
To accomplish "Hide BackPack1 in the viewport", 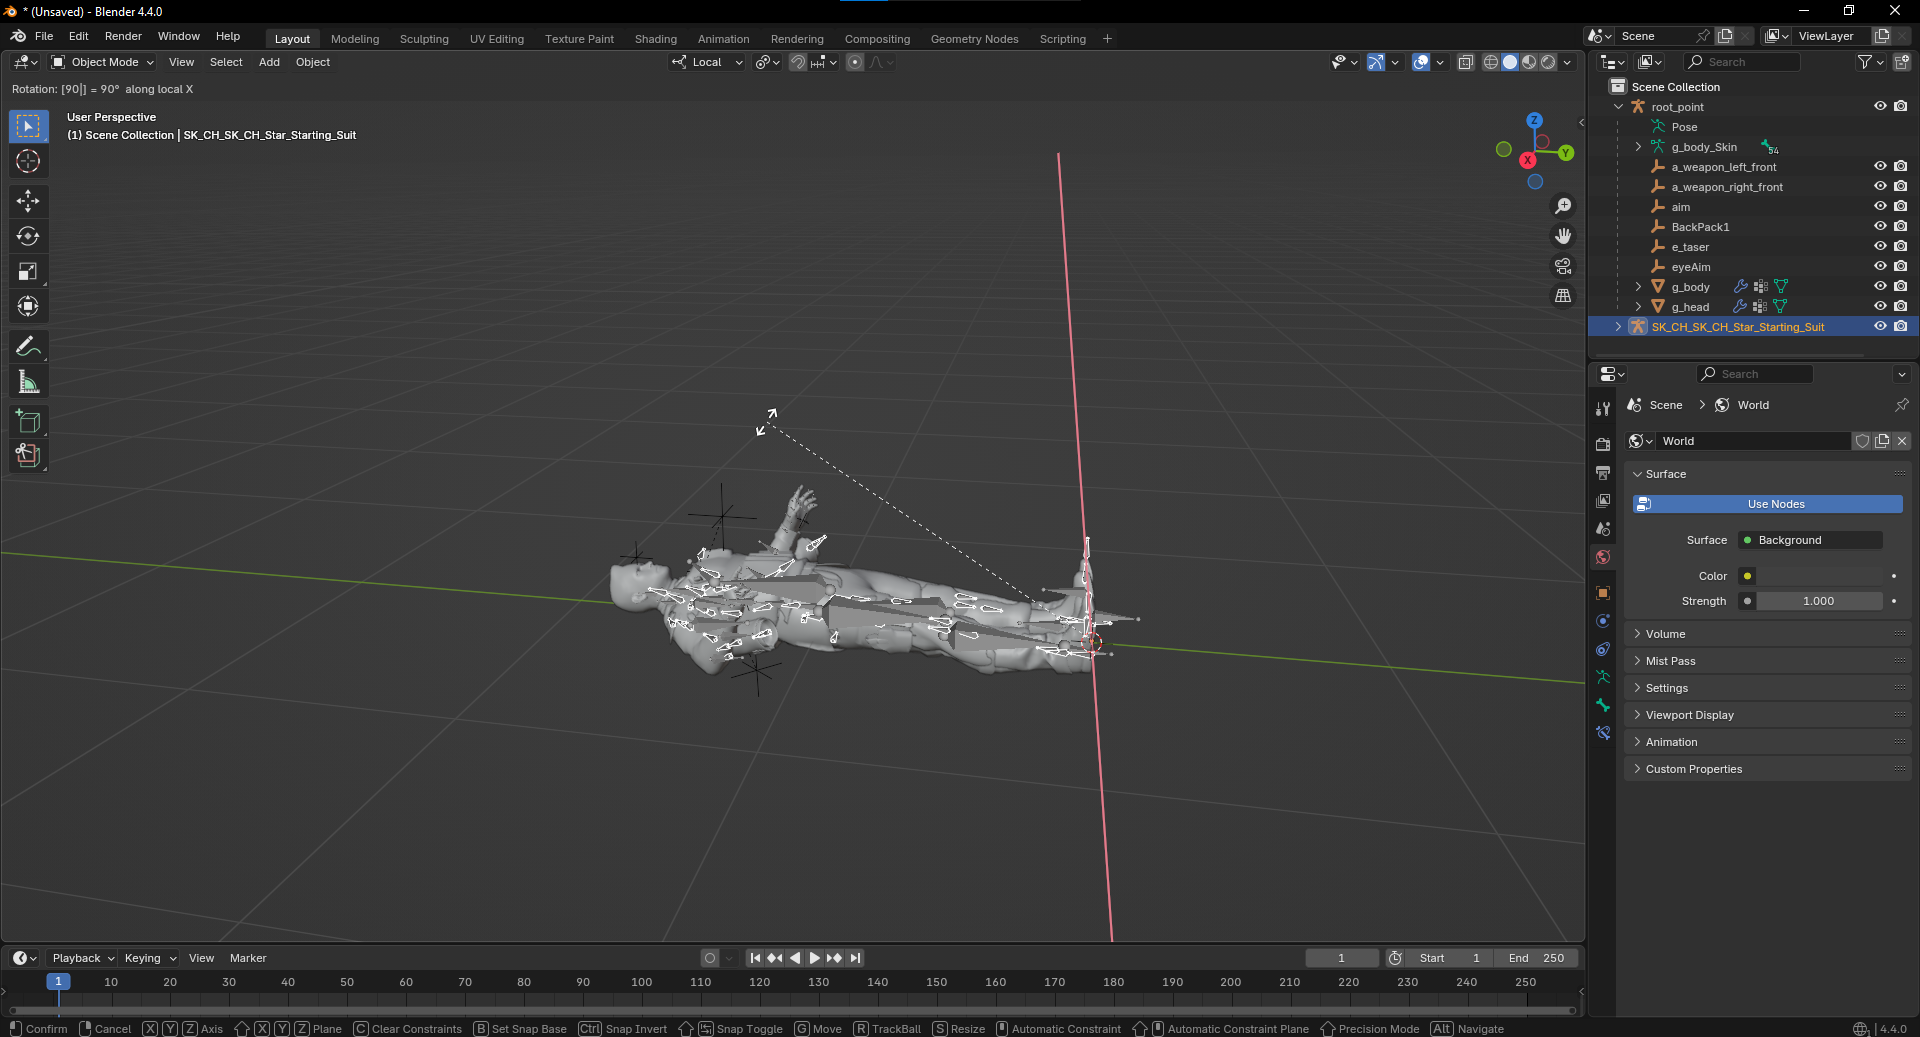I will (x=1880, y=227).
